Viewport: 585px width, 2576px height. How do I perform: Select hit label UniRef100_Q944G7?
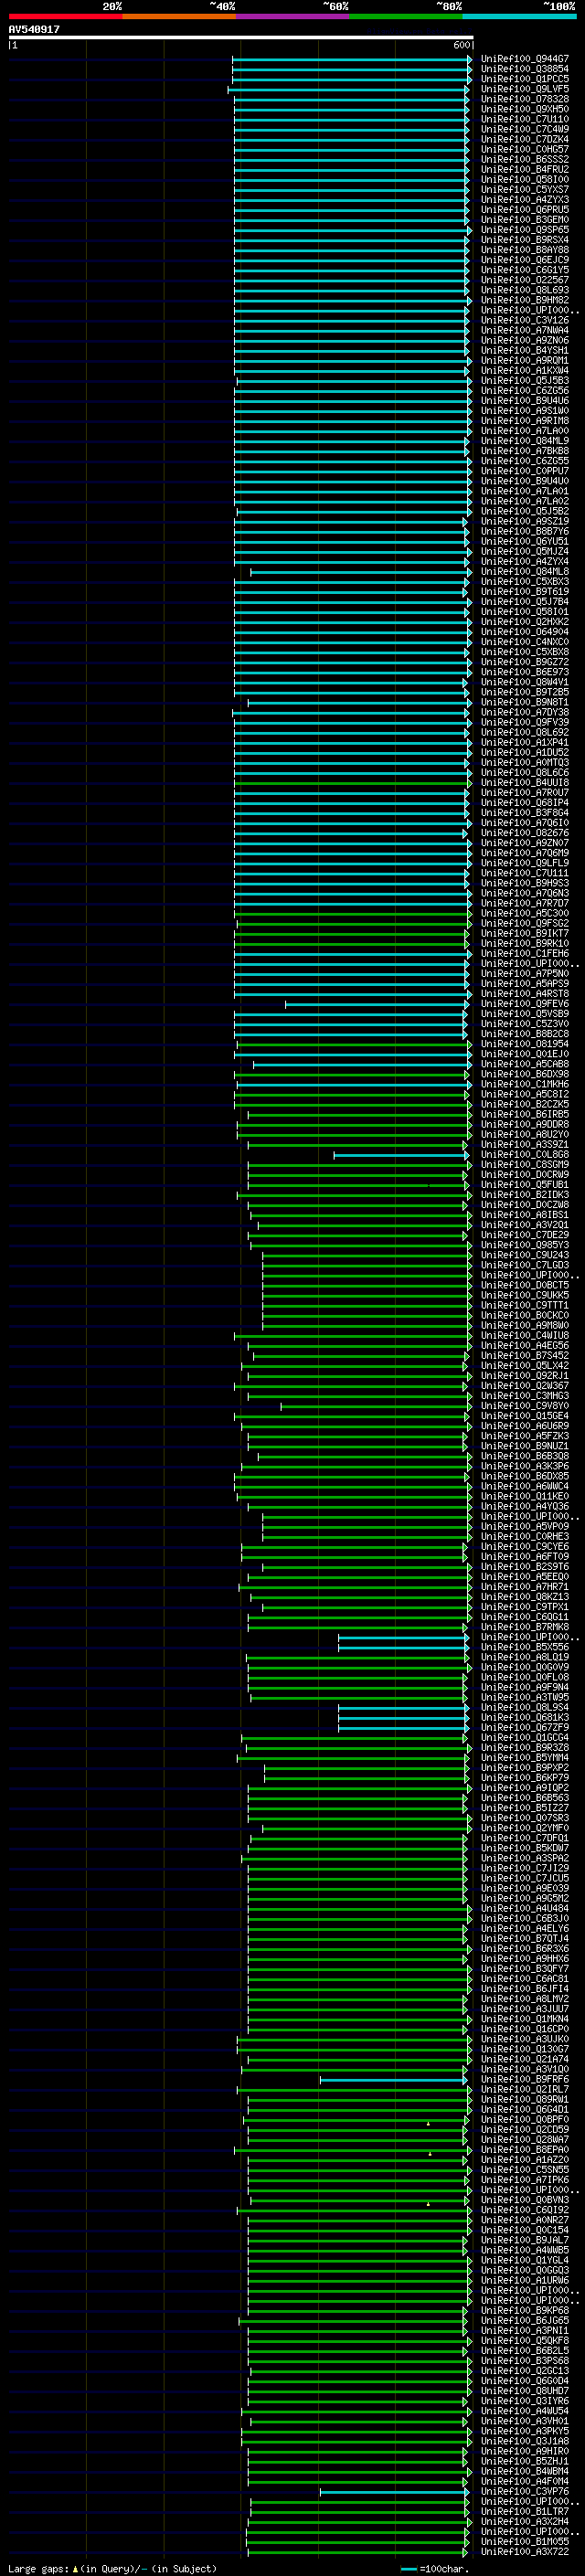(525, 59)
